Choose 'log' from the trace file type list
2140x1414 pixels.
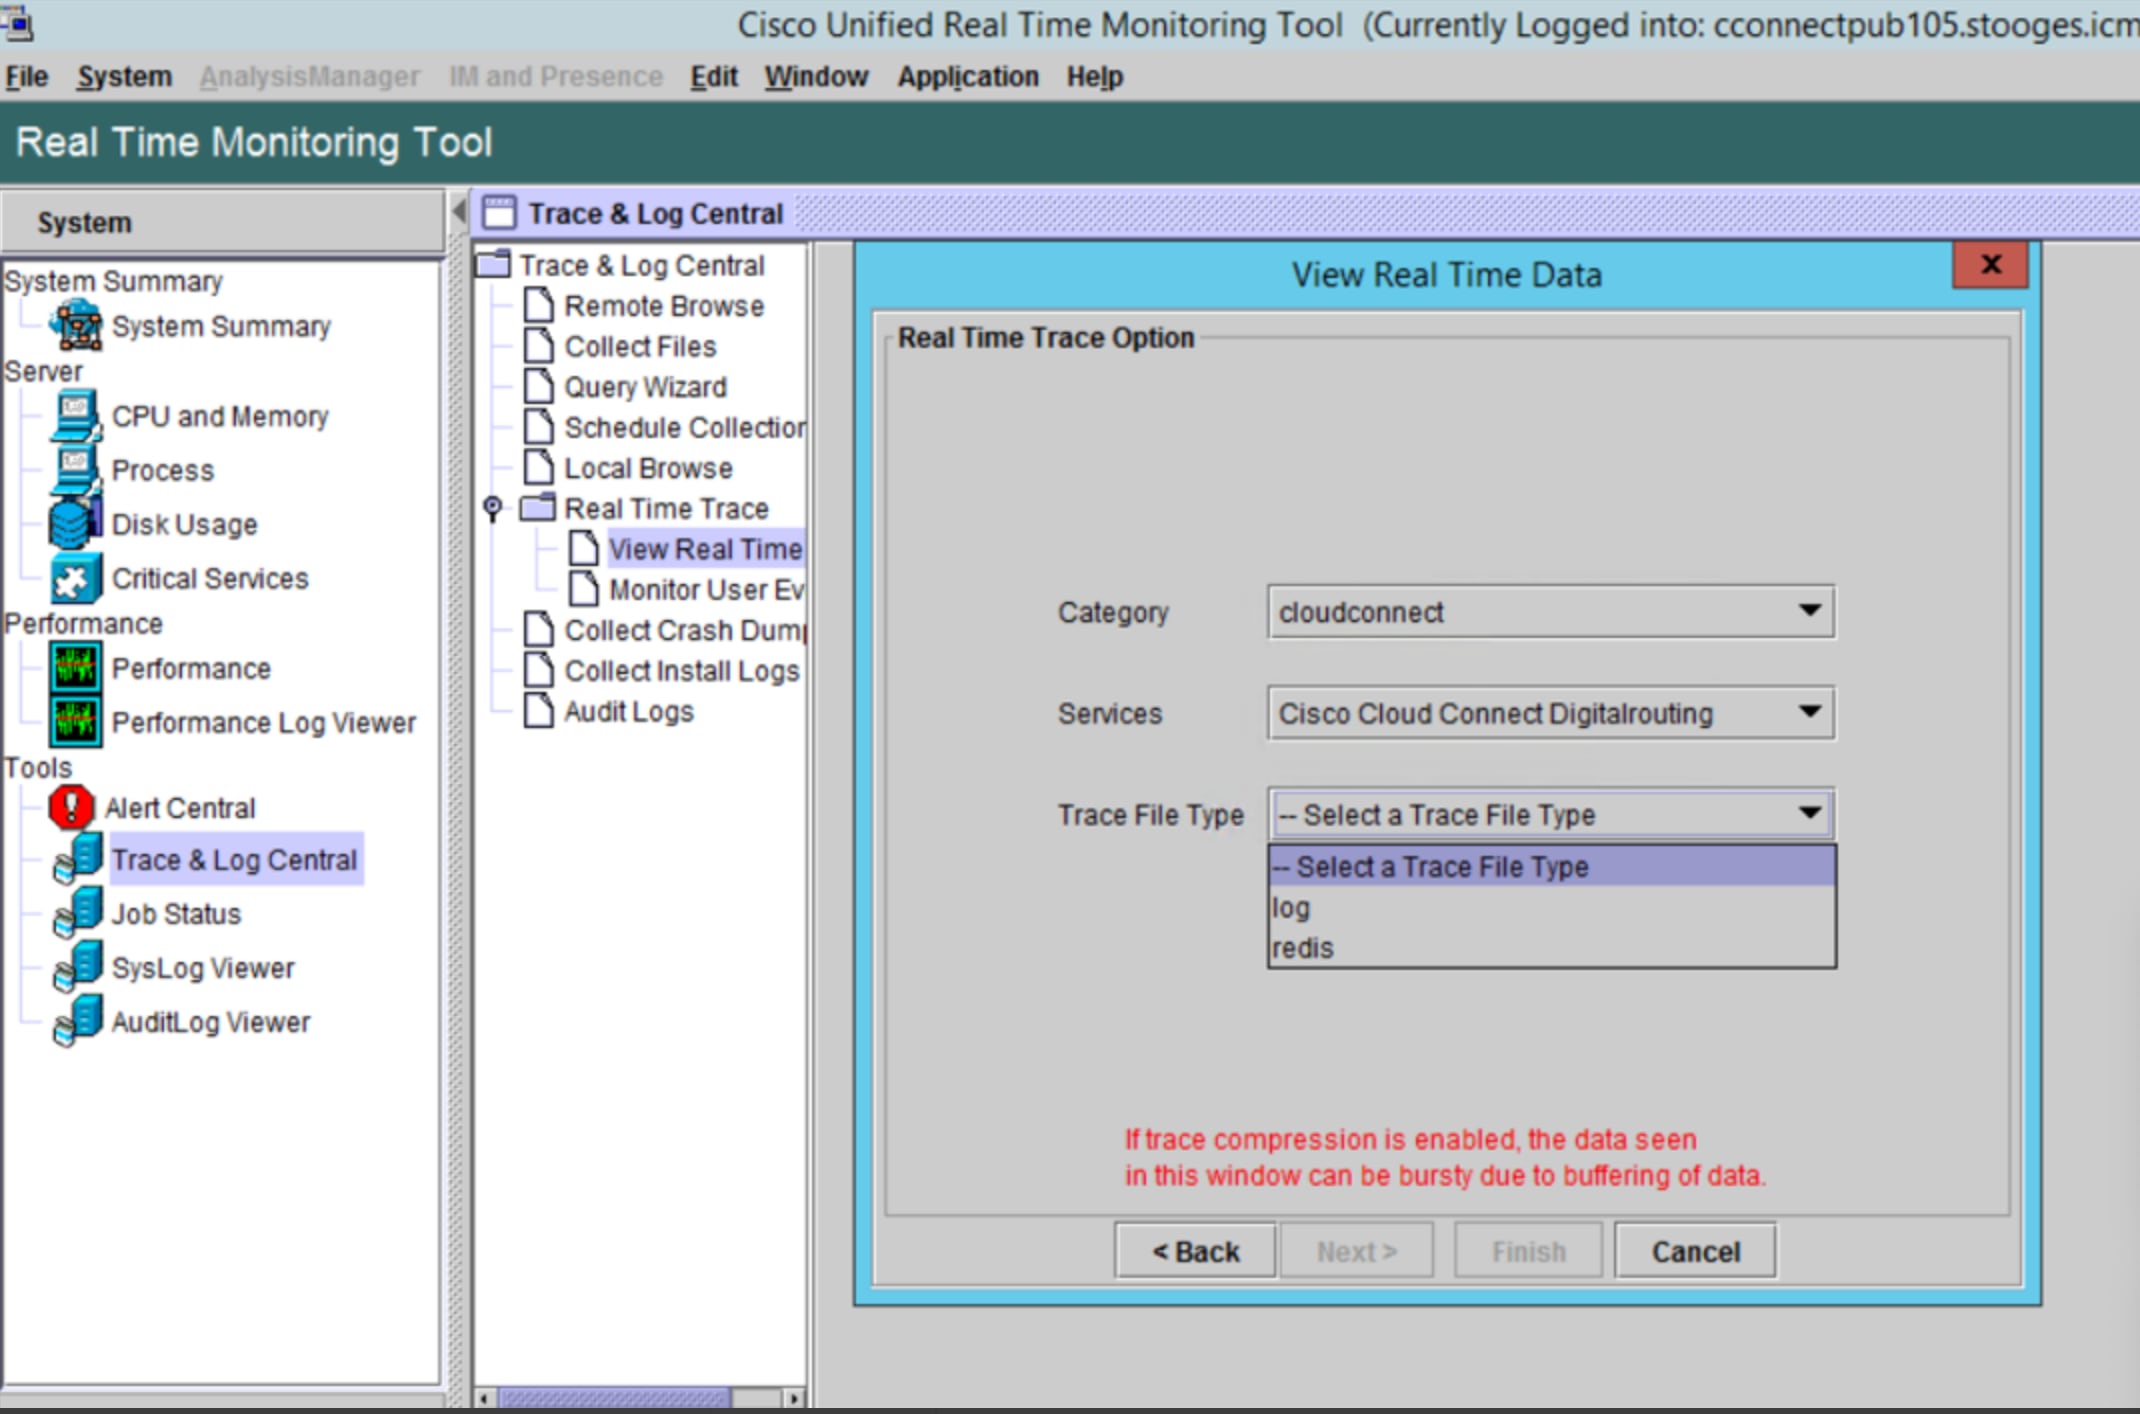[x=1551, y=908]
